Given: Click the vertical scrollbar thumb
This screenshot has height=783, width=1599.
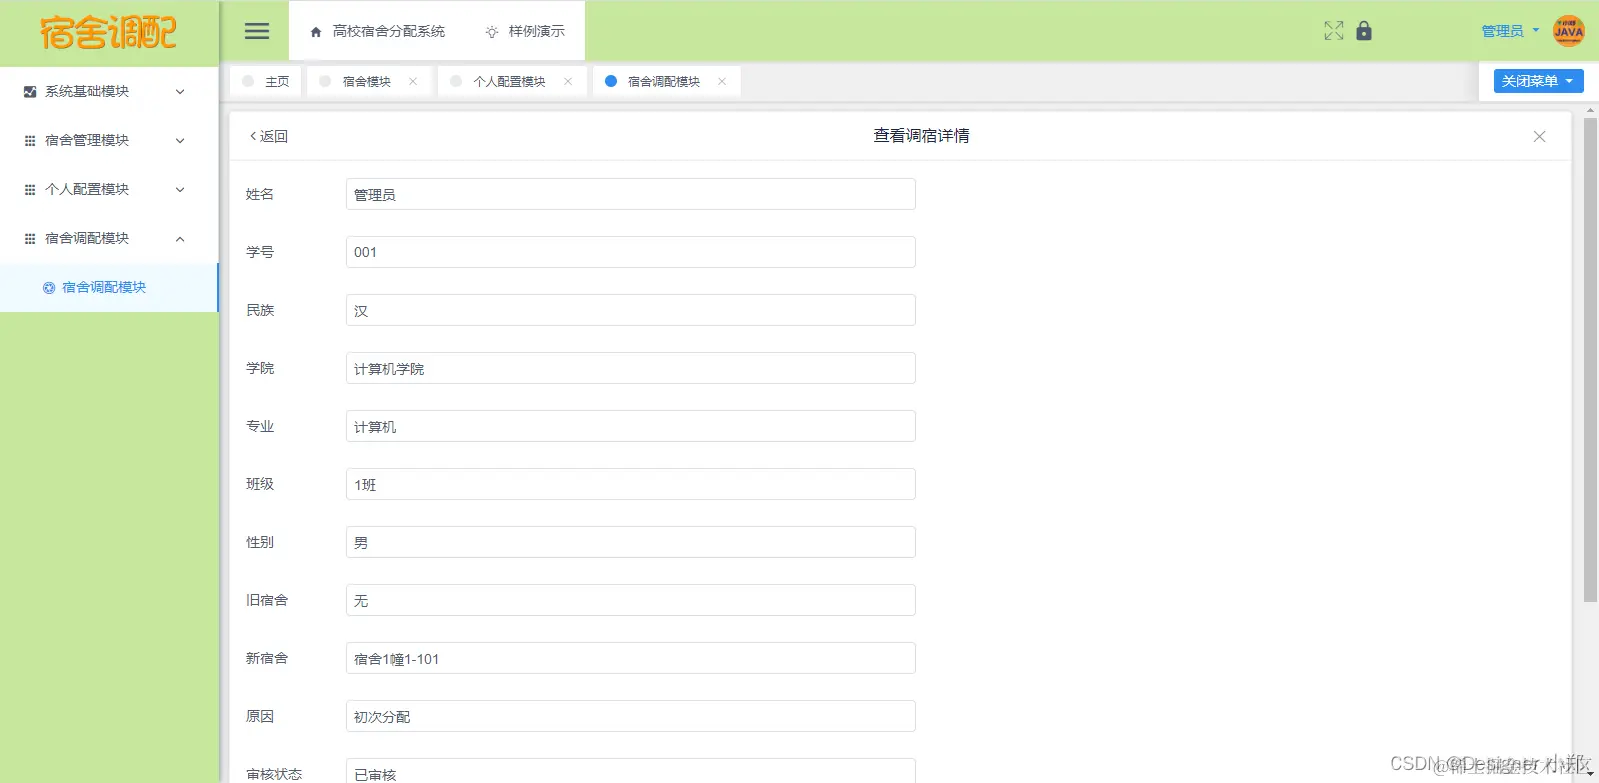Looking at the screenshot, I should click(1590, 360).
